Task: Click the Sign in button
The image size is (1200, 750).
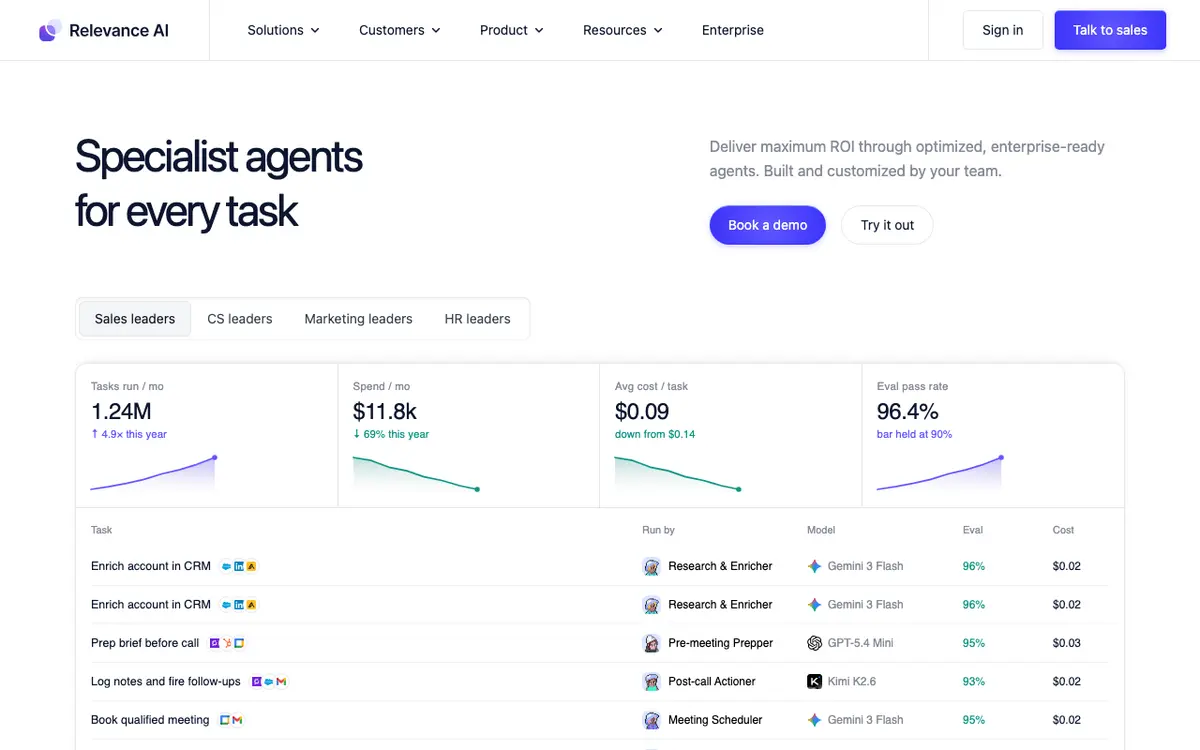Action: [1003, 30]
